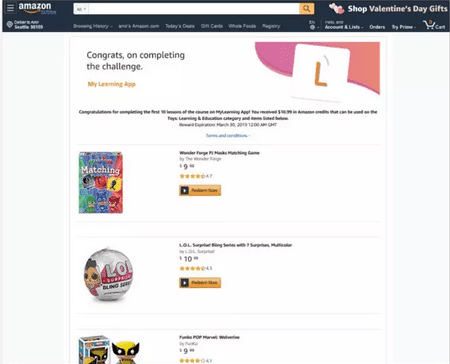Screen dimensions: 450x364
Task: Open the hamburger navigation menu
Action: pos(10,8)
